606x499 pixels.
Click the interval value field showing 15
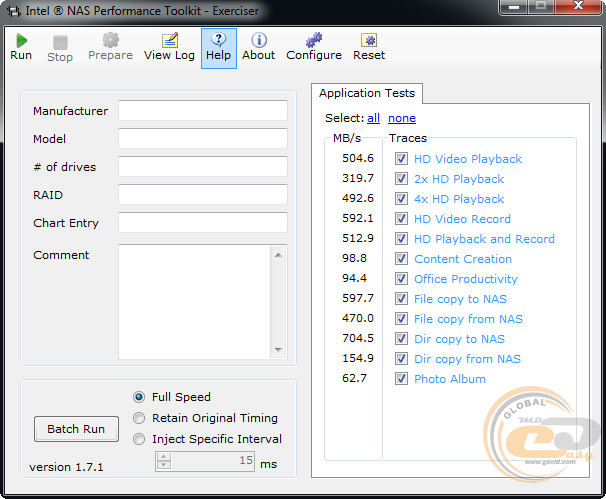pyautogui.click(x=213, y=461)
